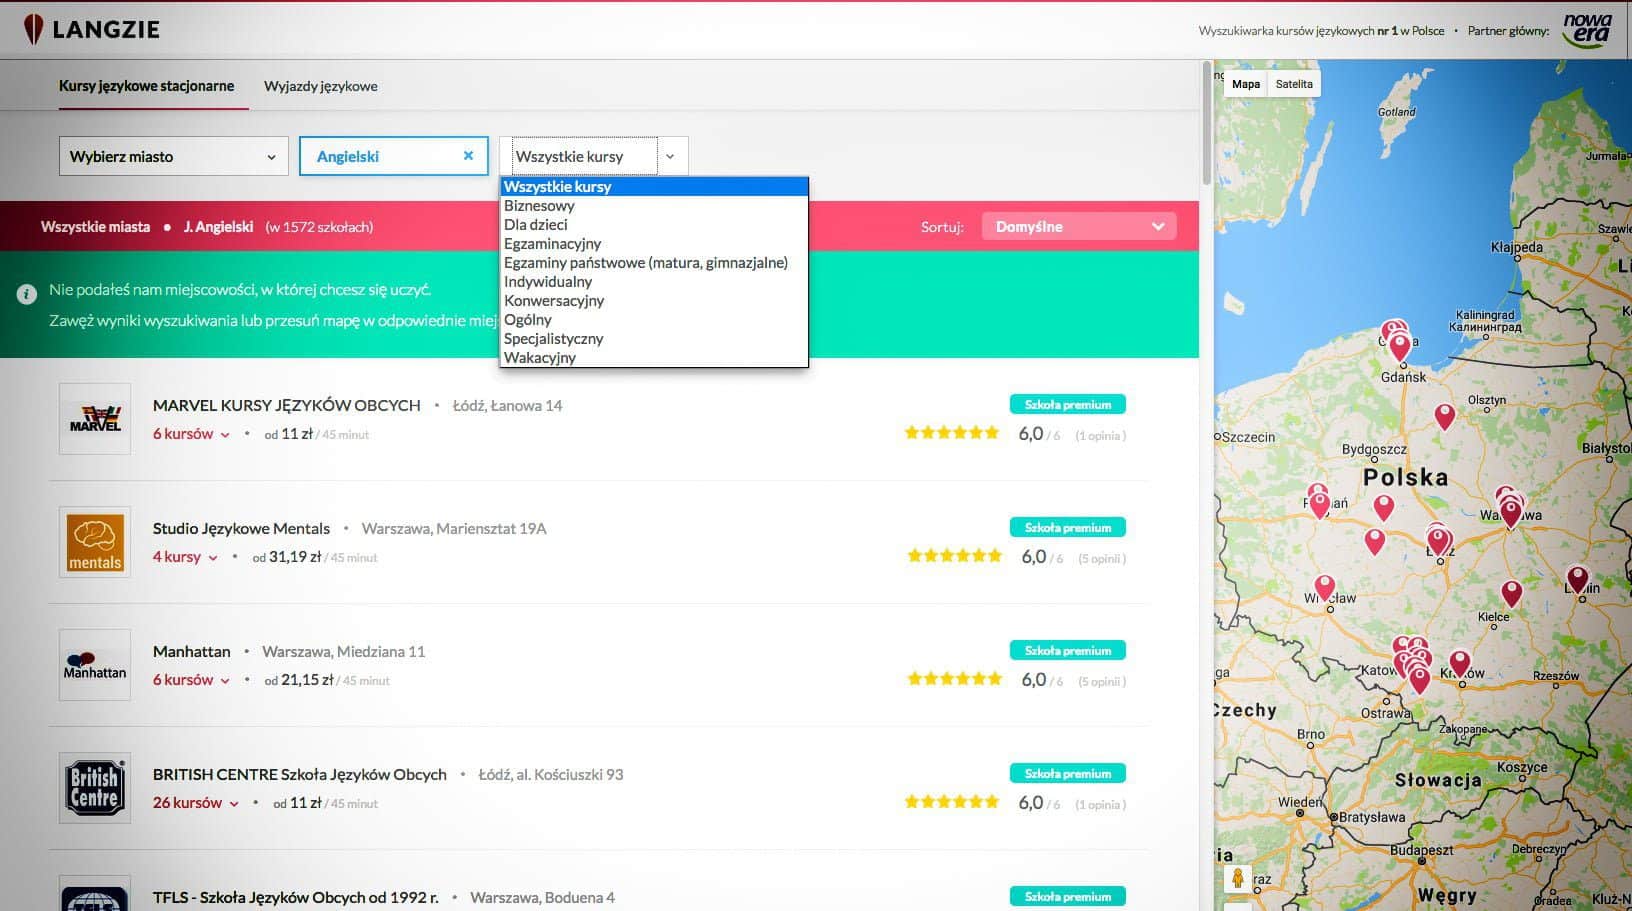Viewport: 1632px width, 911px height.
Task: Open BRITISH CENTRE Szkoła Języków Obcych page
Action: [300, 774]
